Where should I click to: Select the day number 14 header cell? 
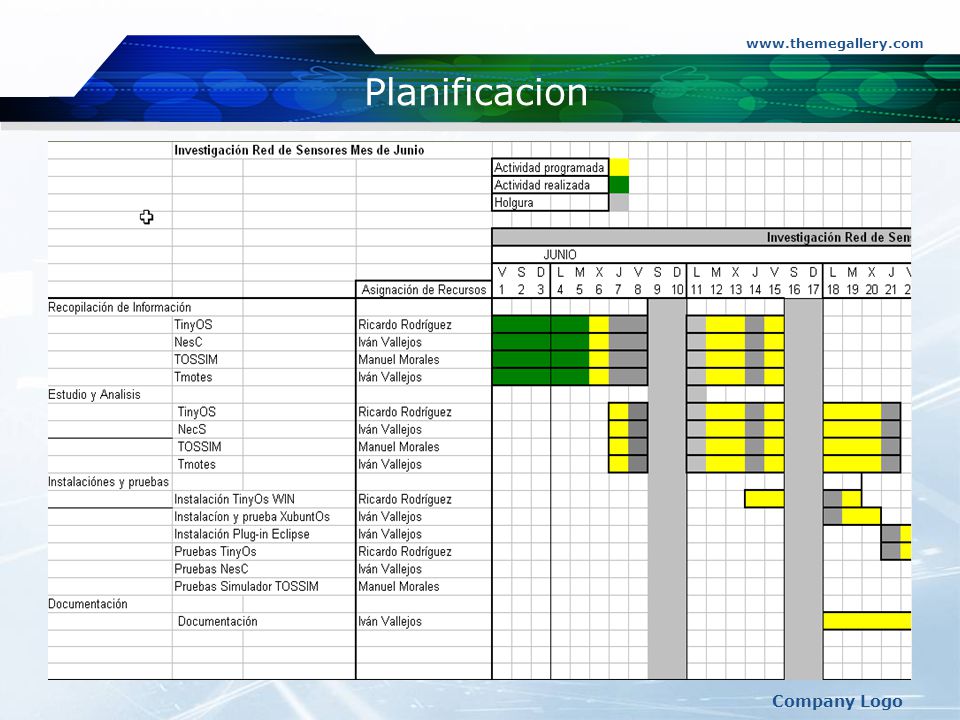tap(755, 290)
